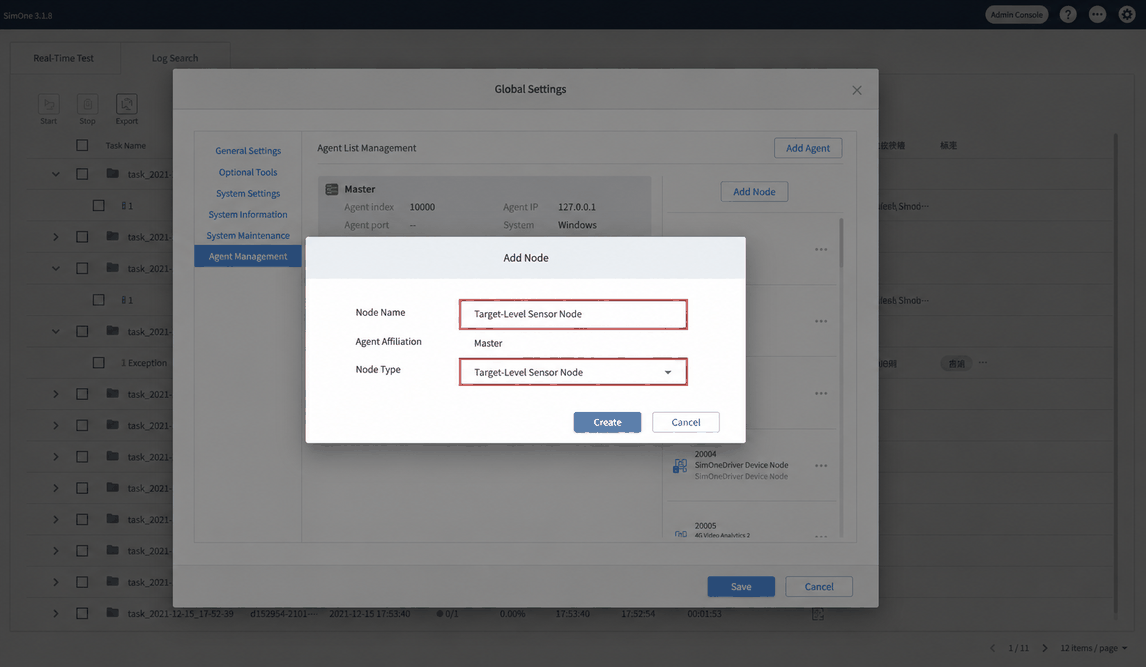
Task: Click the Agent List Management heading
Action: pyautogui.click(x=366, y=148)
